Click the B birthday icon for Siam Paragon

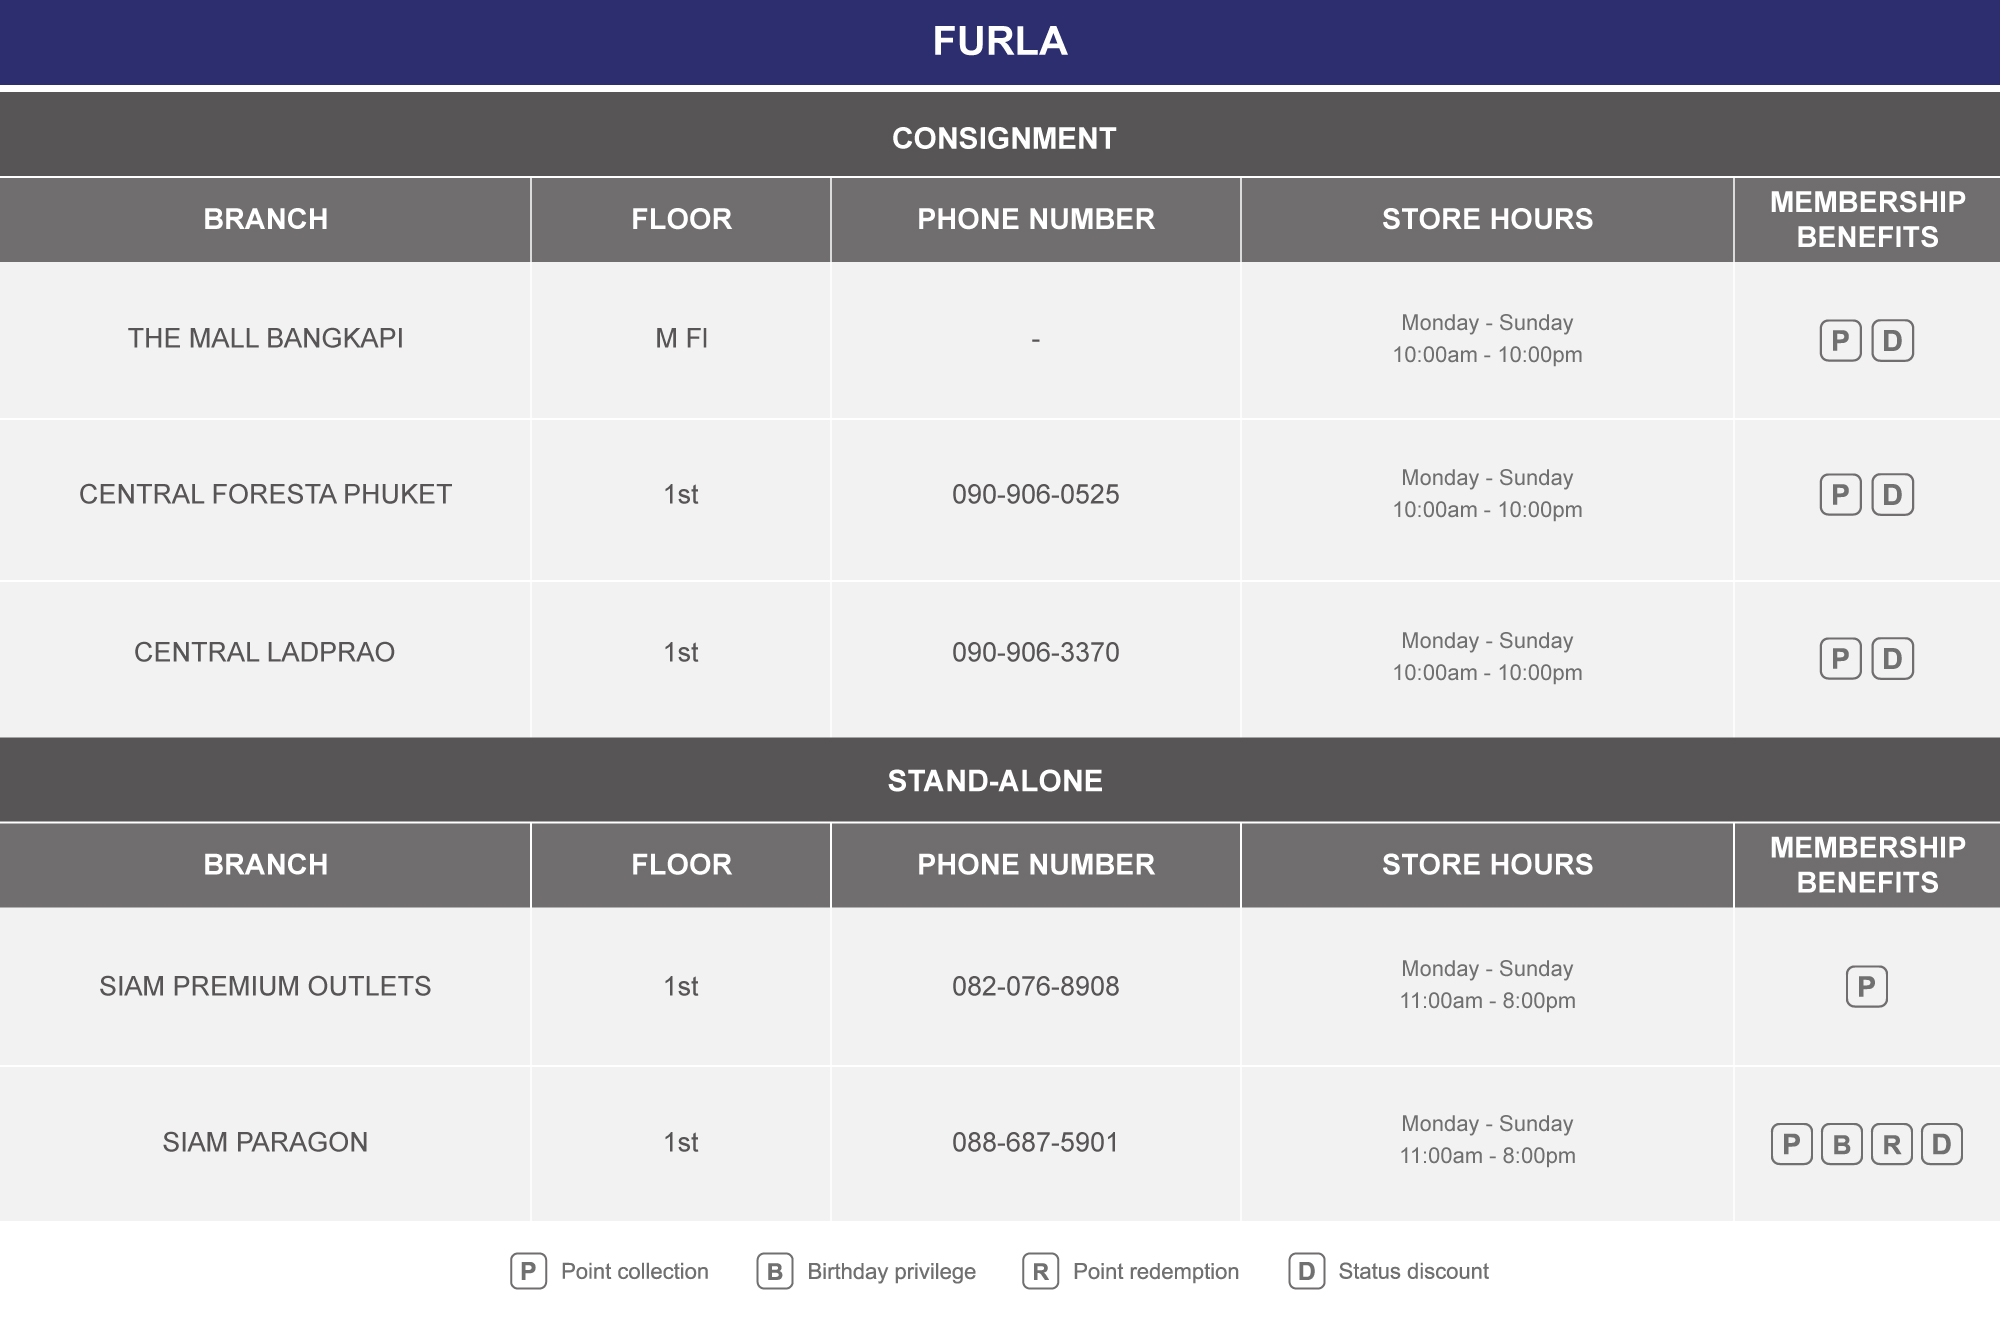pos(1841,1144)
